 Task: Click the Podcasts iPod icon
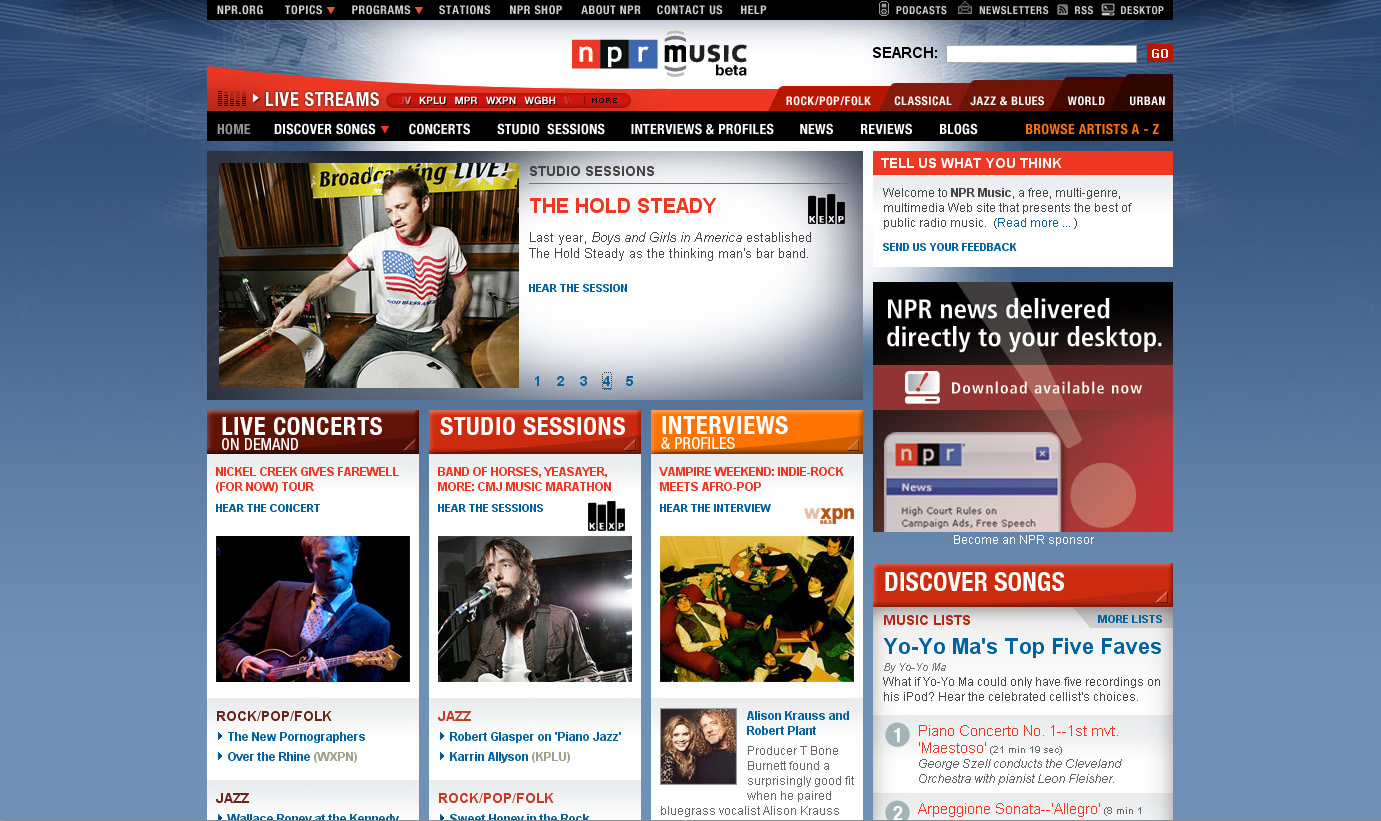883,9
